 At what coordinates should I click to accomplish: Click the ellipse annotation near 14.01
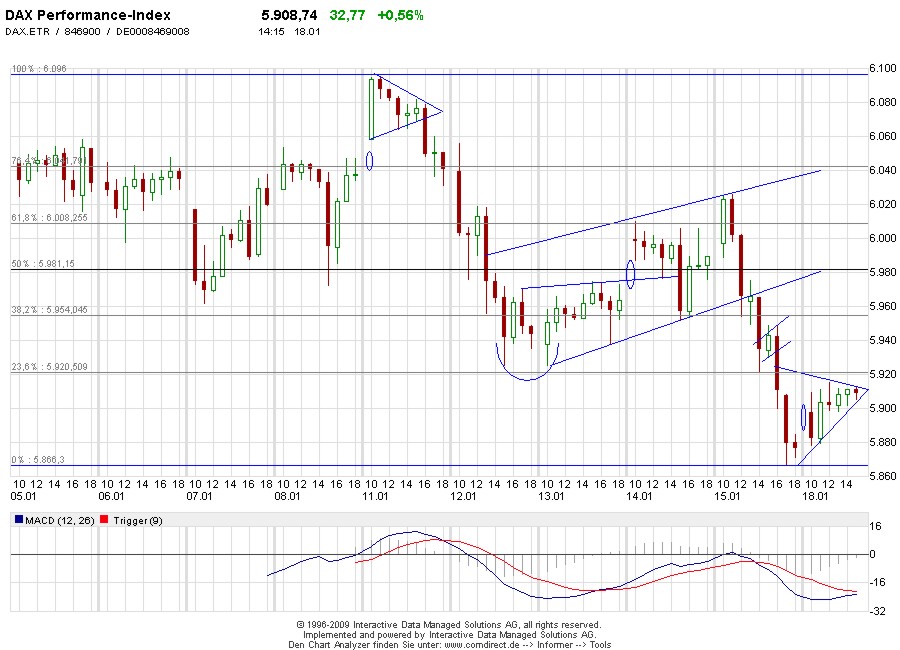630,273
